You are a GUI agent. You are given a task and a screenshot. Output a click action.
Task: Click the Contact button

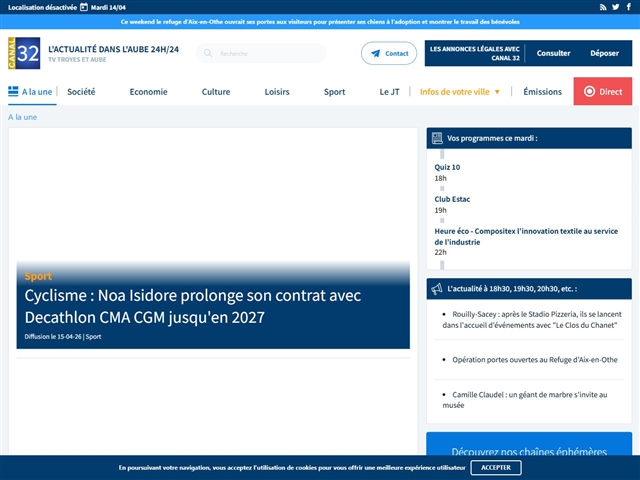(x=389, y=53)
